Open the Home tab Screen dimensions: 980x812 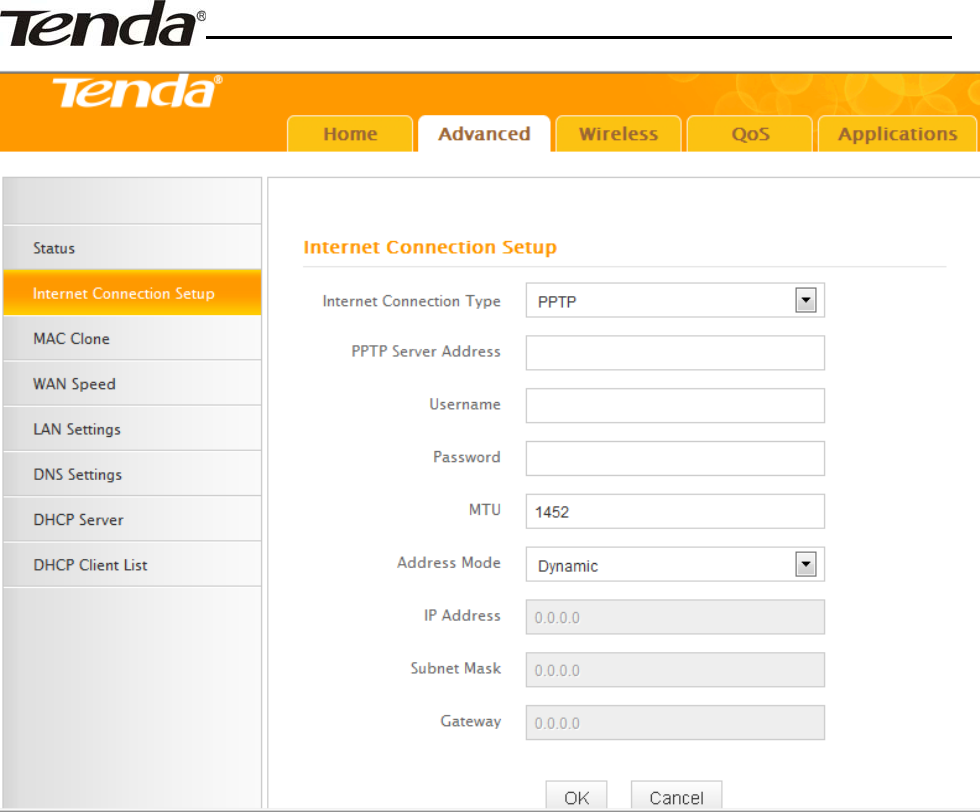point(350,133)
